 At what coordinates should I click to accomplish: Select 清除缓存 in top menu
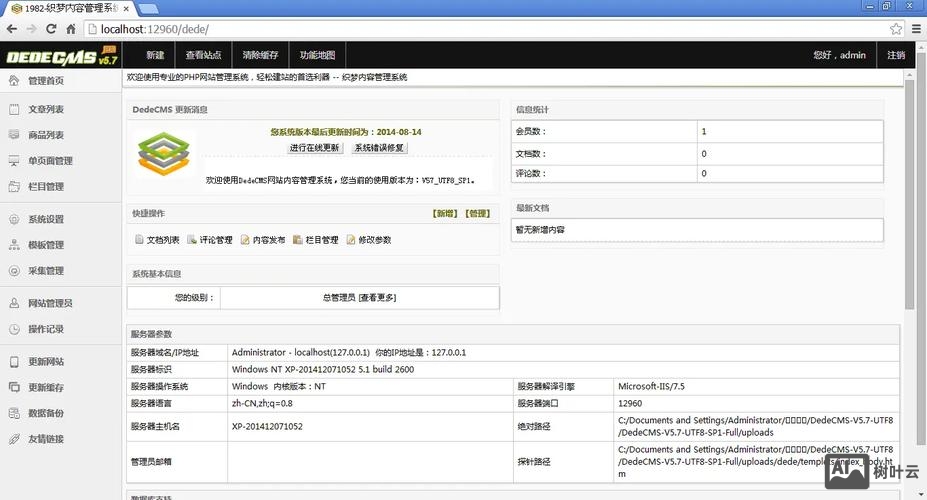pos(260,55)
